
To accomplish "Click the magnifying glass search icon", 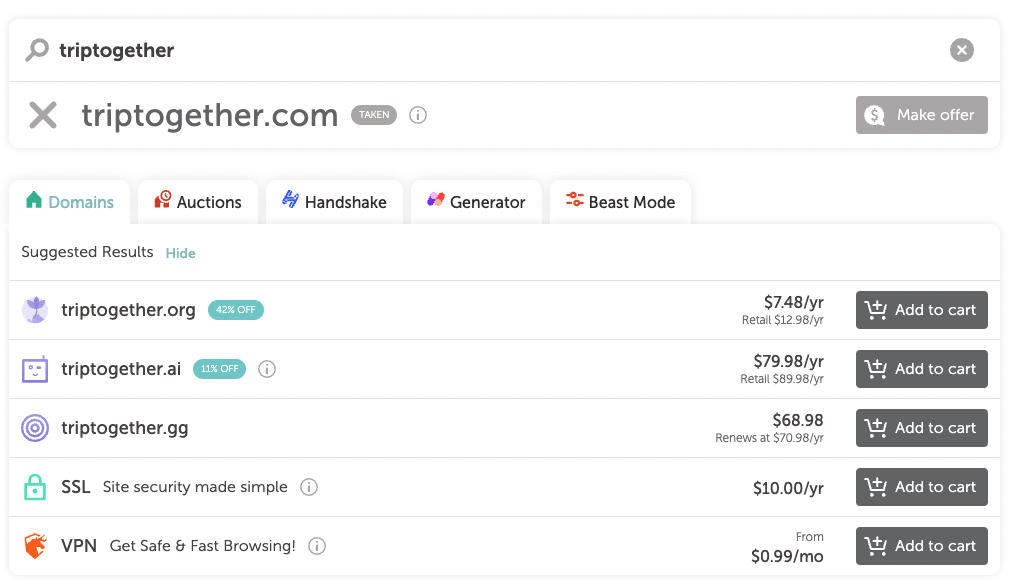I will [37, 50].
